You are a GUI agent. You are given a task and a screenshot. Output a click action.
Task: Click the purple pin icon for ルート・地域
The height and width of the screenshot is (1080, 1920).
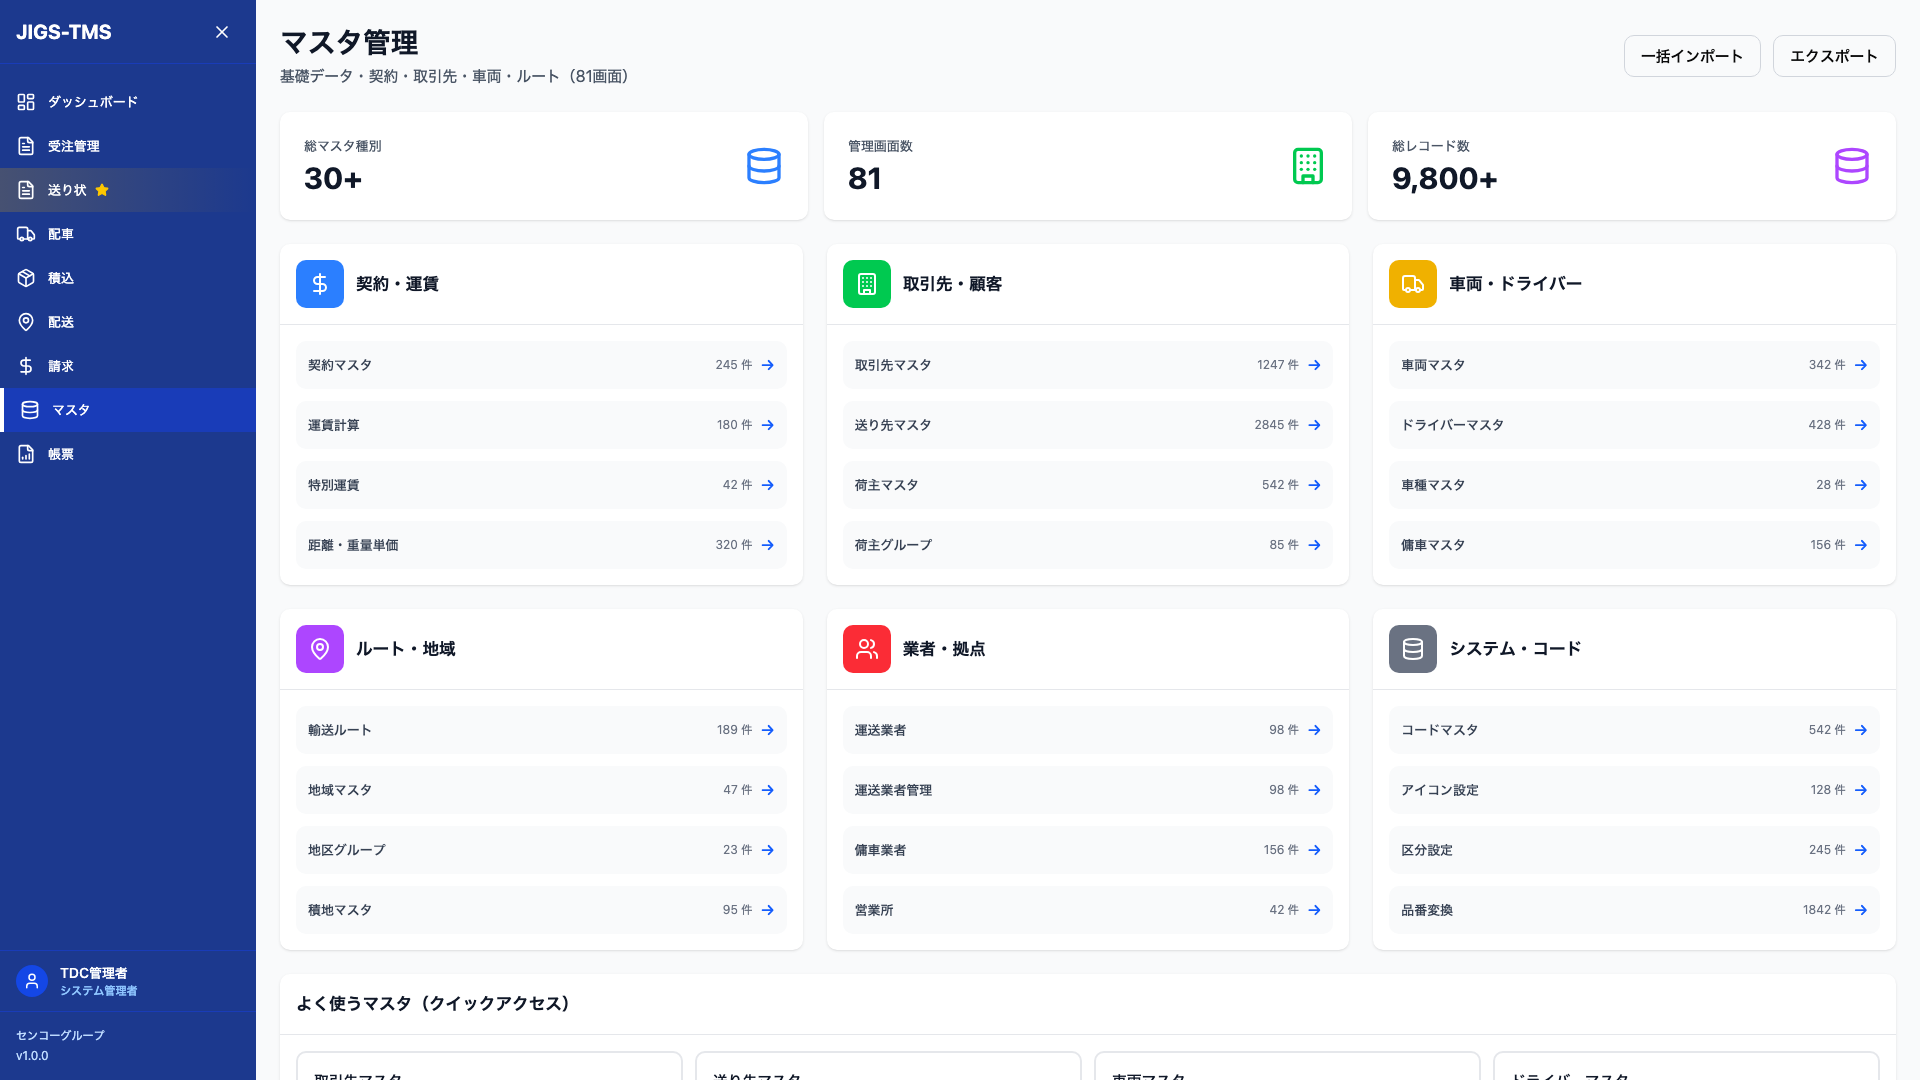(320, 649)
